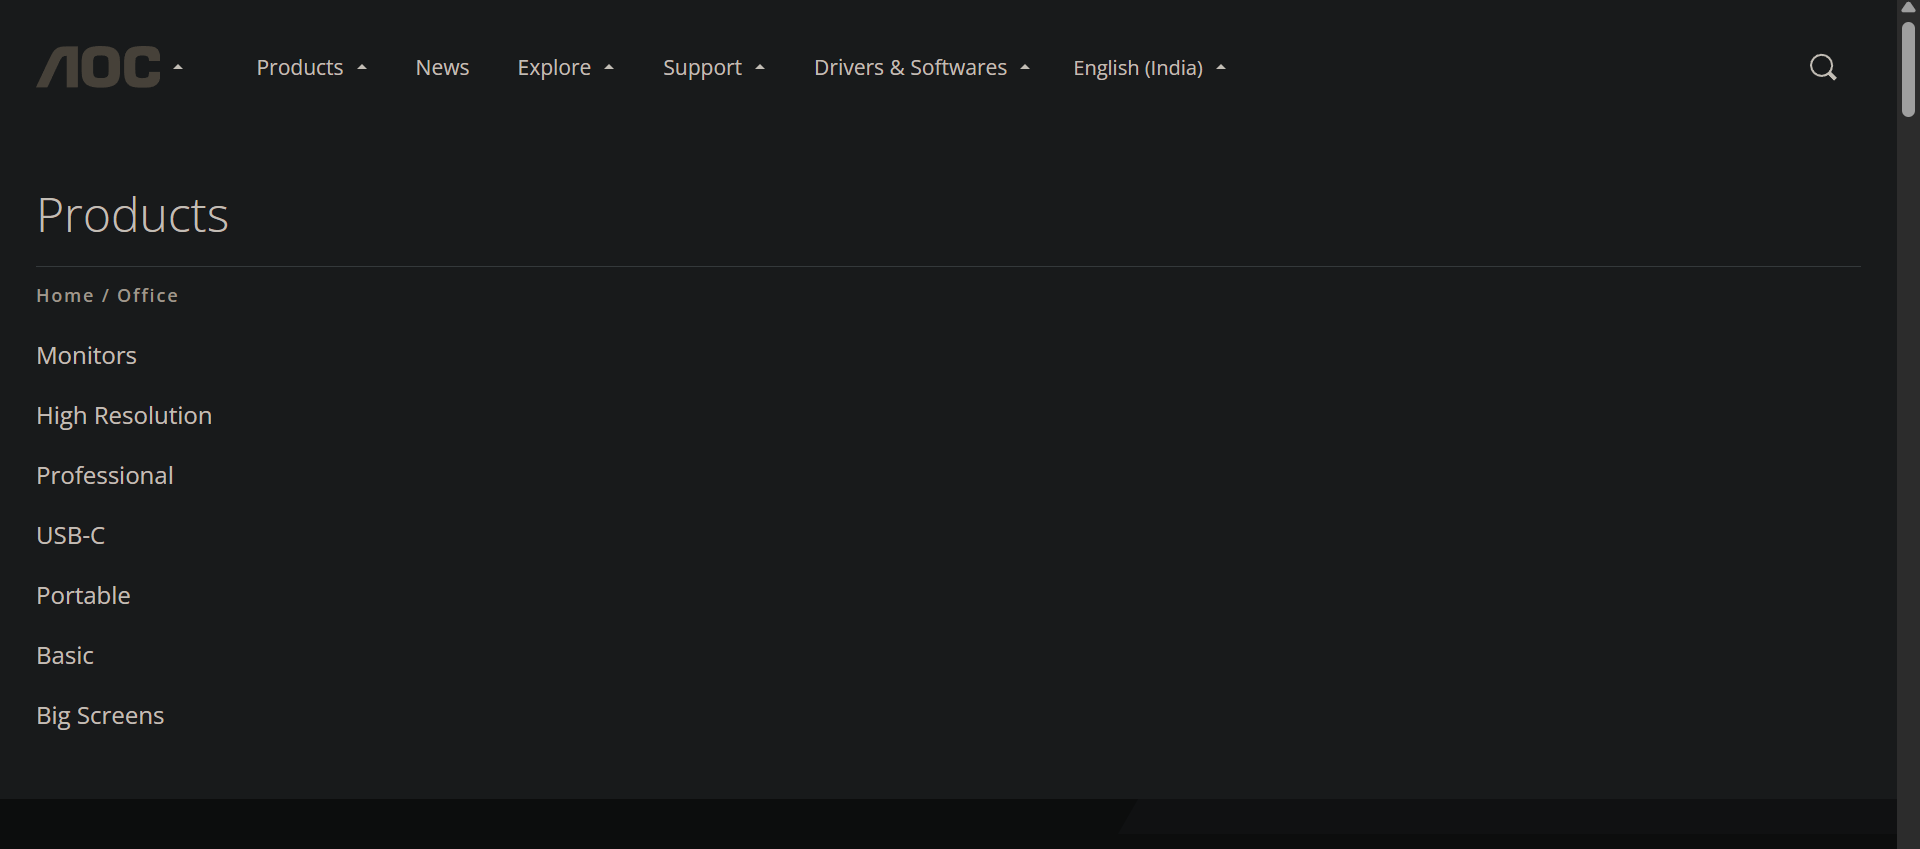Follow the Office breadcrumb link
The width and height of the screenshot is (1920, 849).
pyautogui.click(x=148, y=295)
